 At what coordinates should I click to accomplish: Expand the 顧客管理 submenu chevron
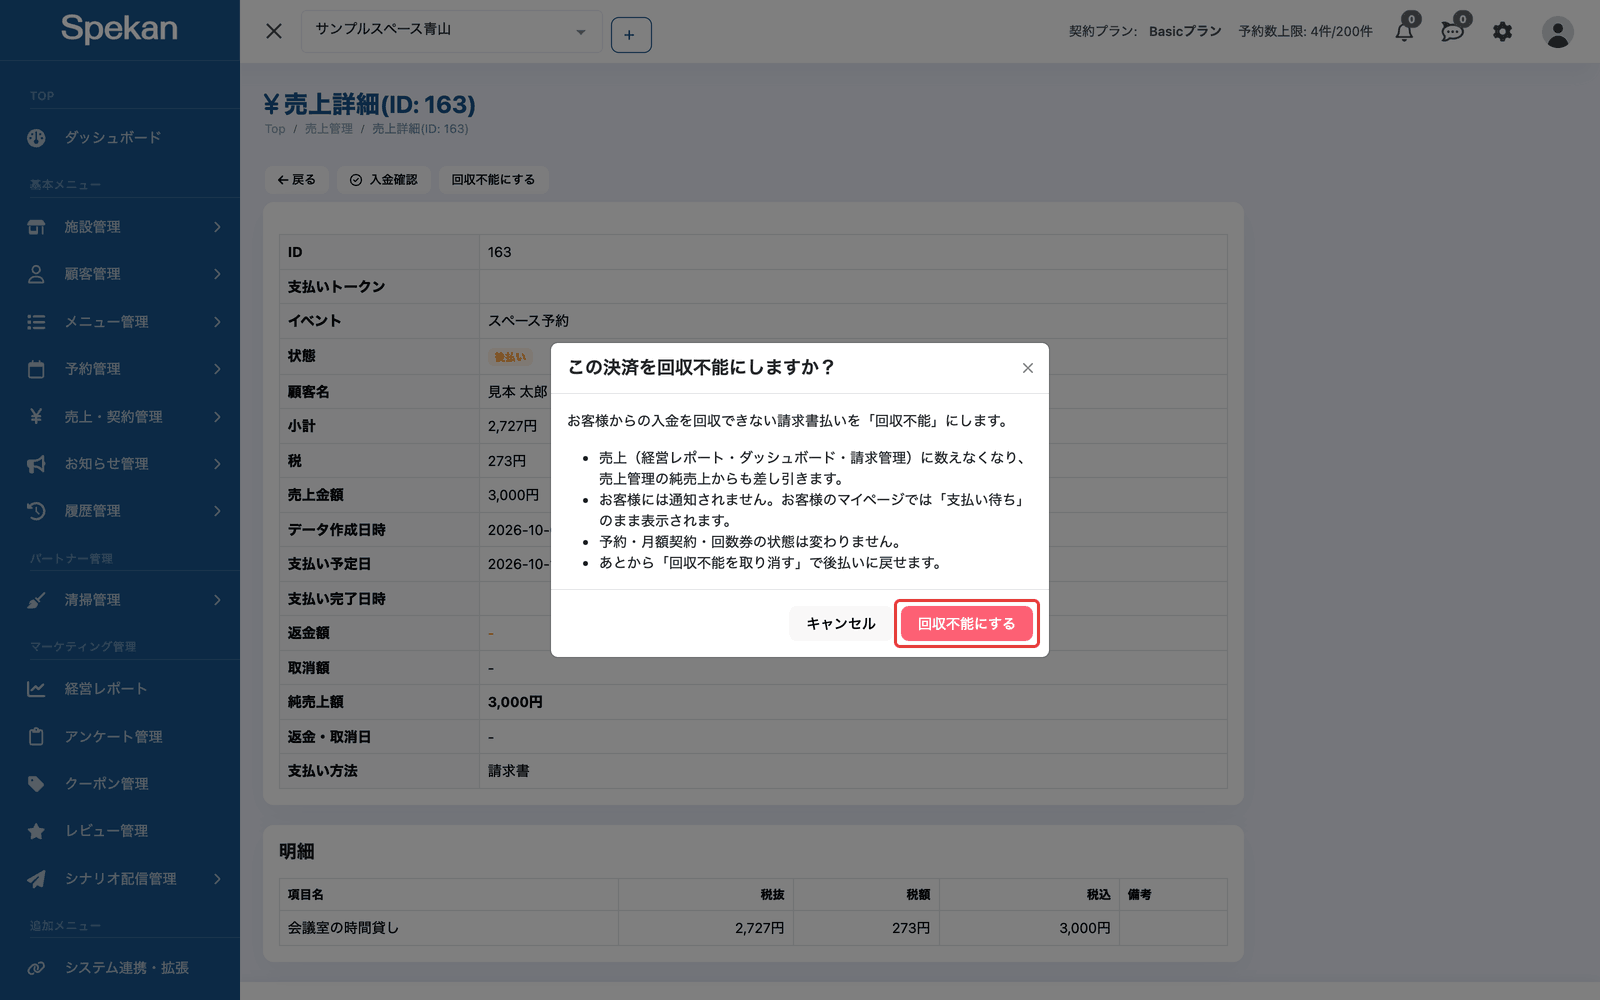pos(217,274)
